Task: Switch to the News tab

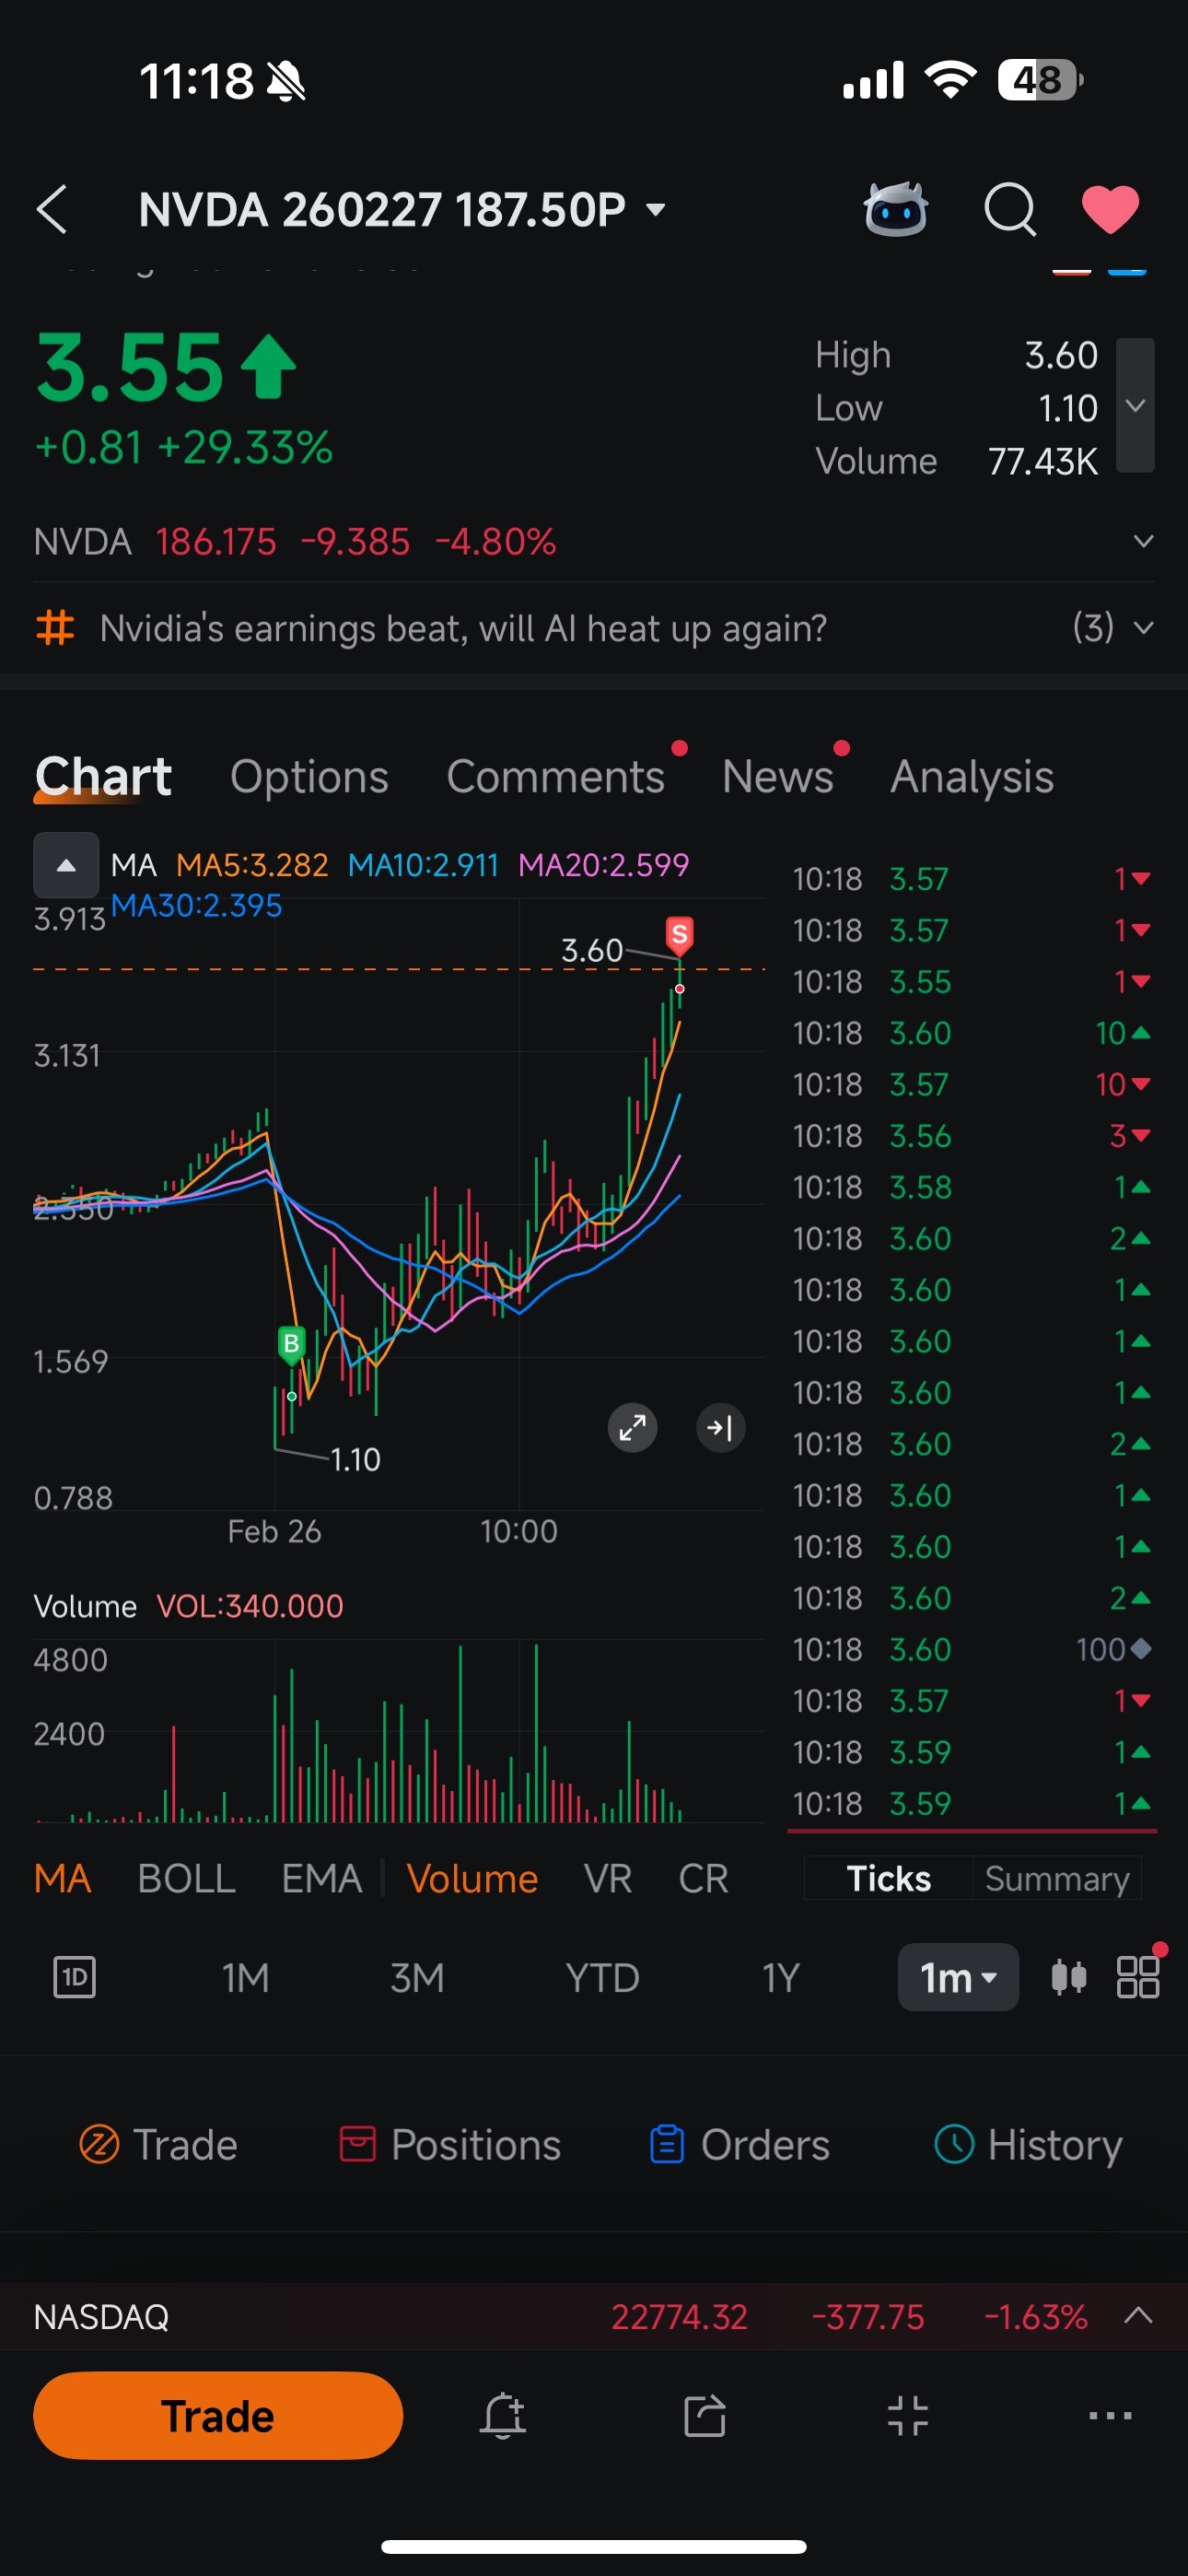Action: [777, 776]
